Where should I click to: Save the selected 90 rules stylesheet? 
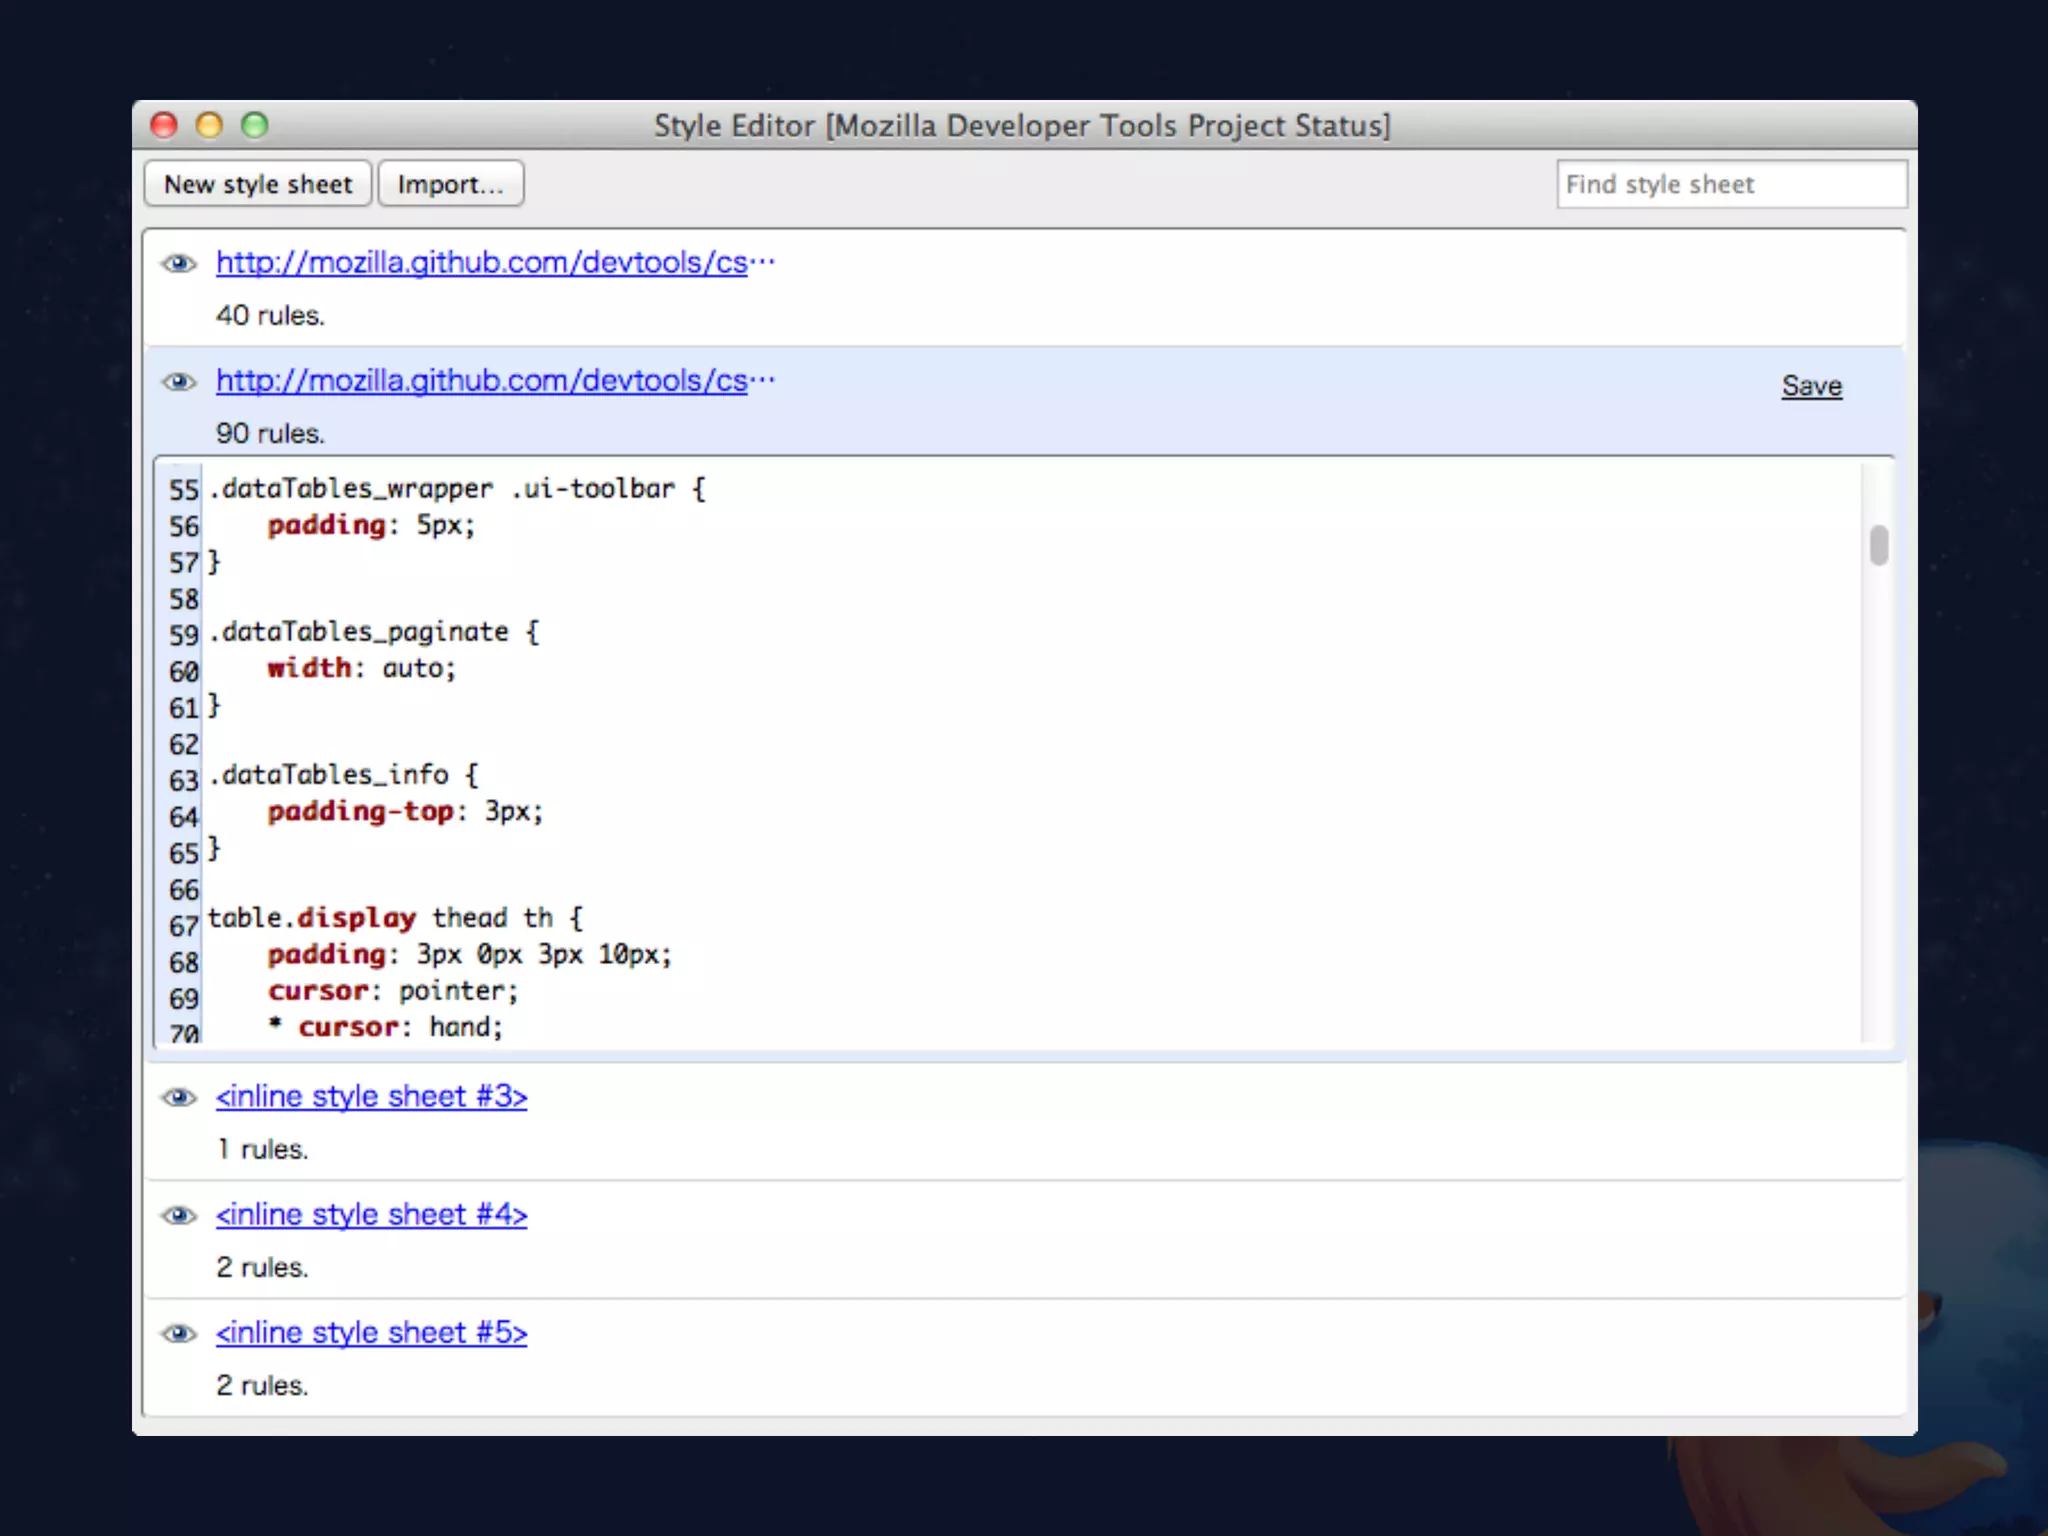pos(1811,386)
